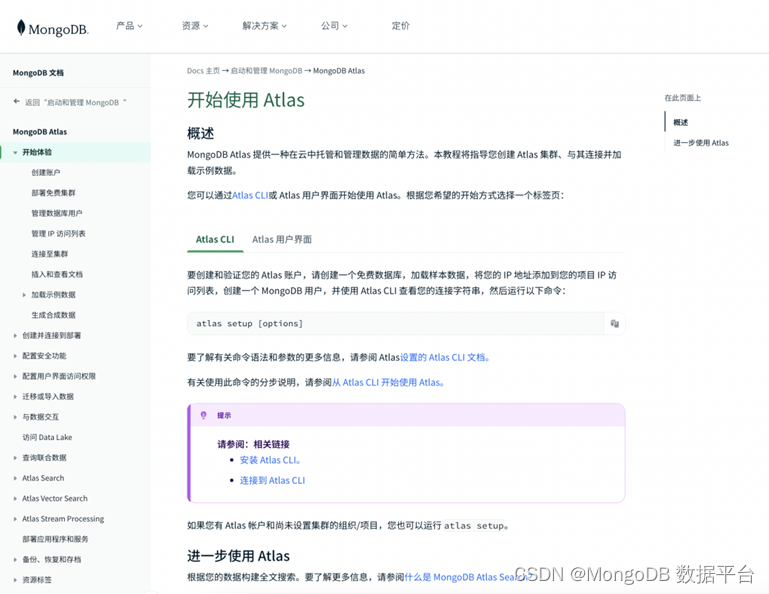Open 从 Atlas CLI 开始使用 Atlas link

[388, 383]
